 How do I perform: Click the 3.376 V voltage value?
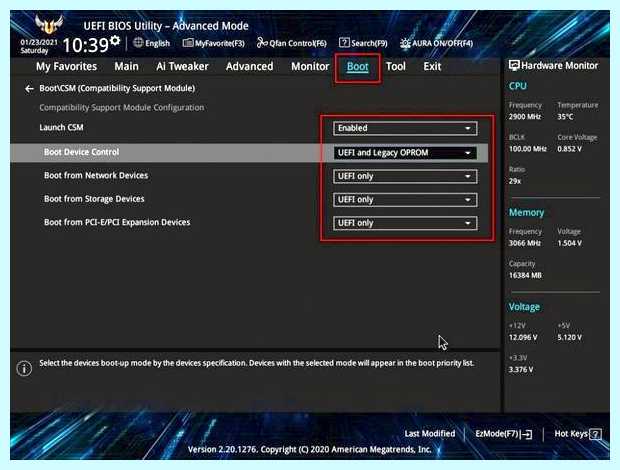521,370
